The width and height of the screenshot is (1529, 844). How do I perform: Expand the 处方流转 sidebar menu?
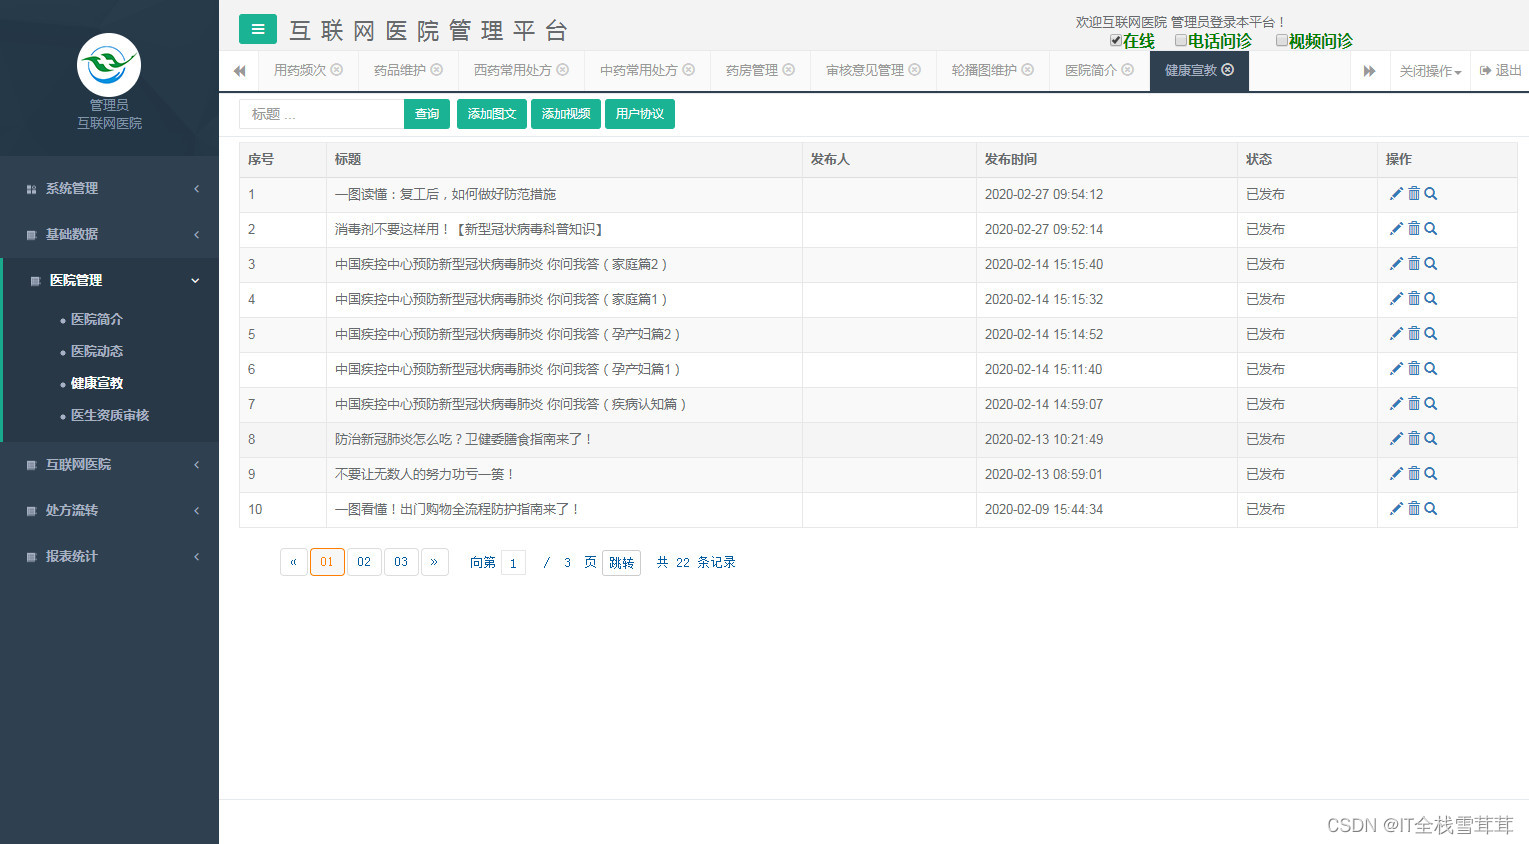tap(109, 510)
